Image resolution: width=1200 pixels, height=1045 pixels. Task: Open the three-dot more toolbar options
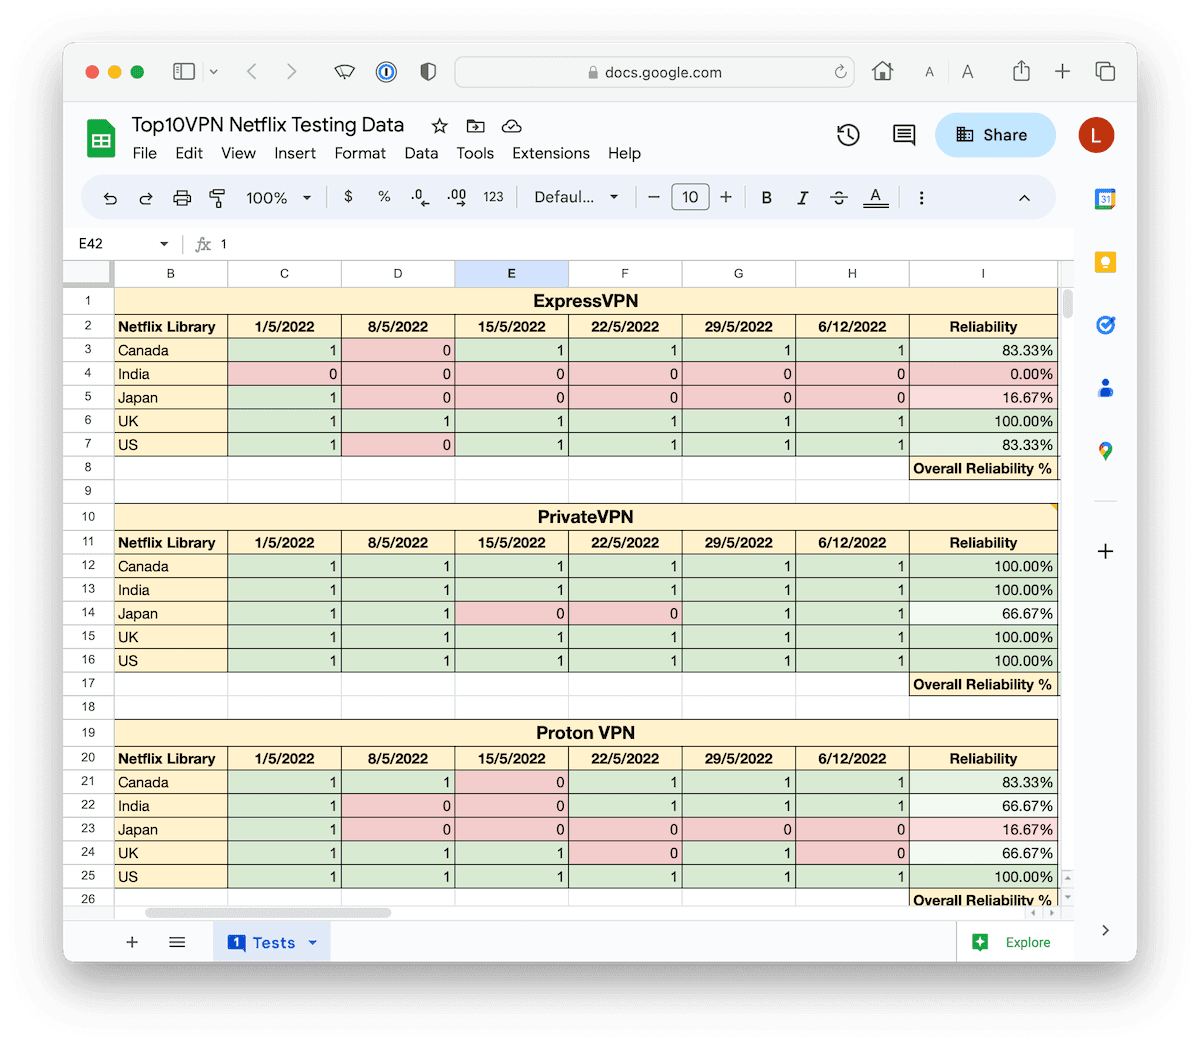(921, 198)
